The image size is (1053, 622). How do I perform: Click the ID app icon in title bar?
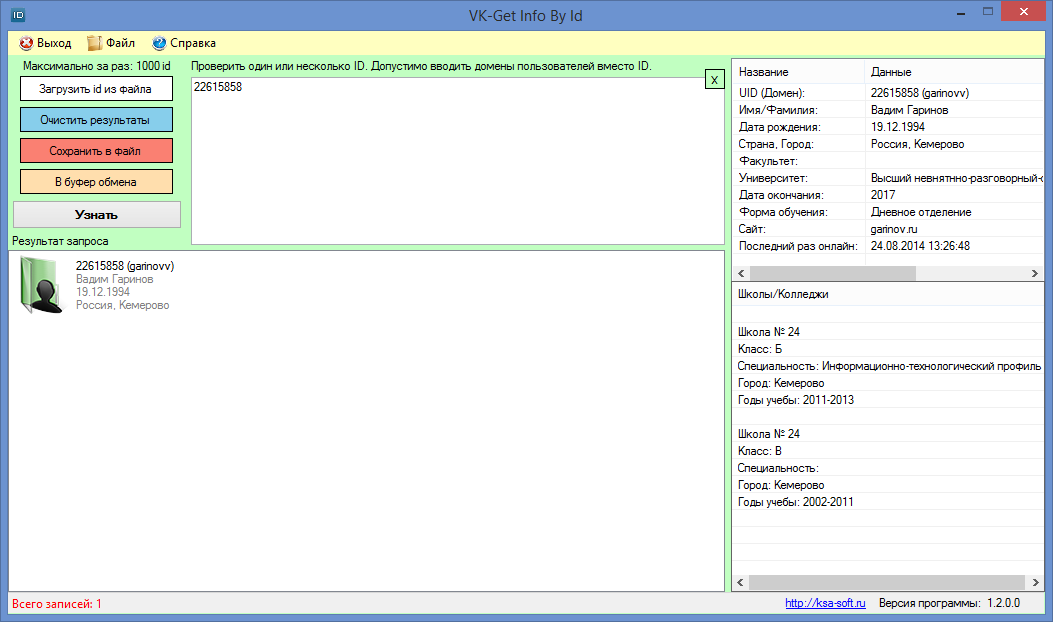tap(18, 15)
